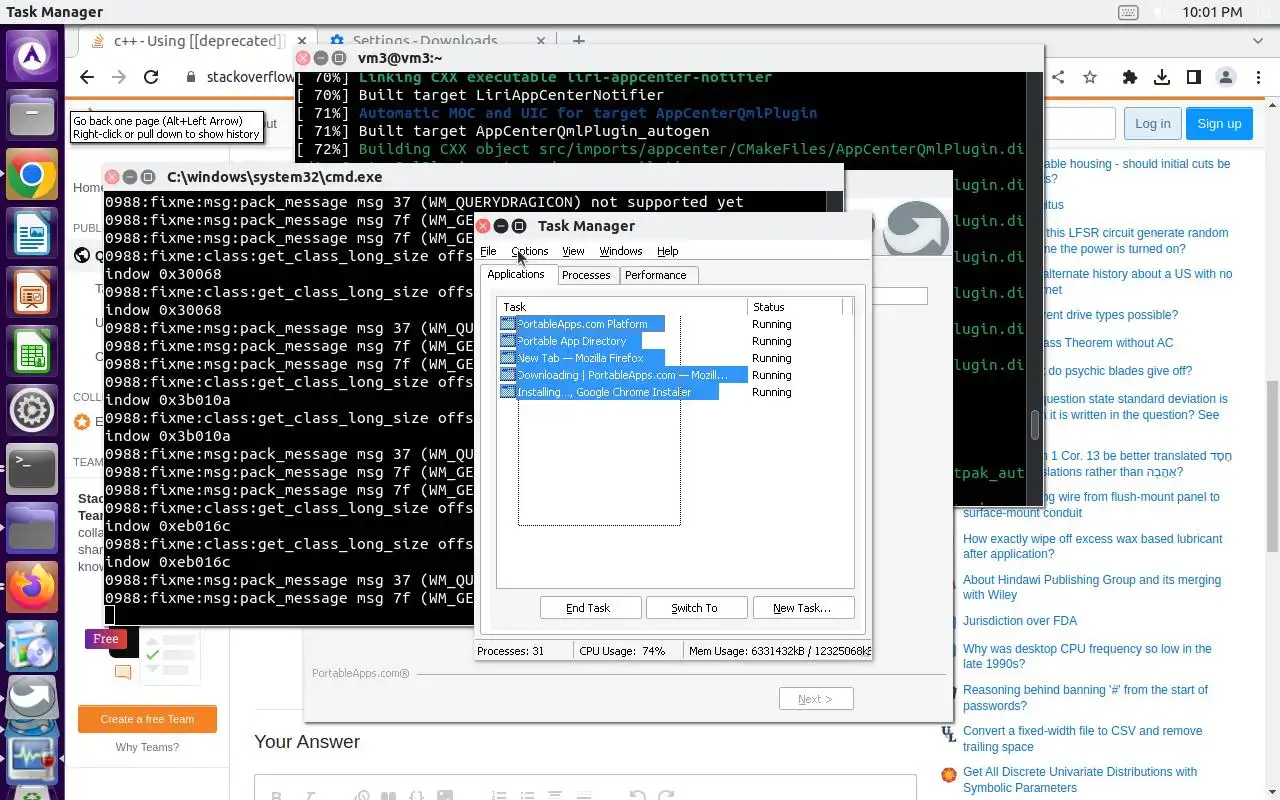Screen dimensions: 1280x800
Task: Launch Firefox from the dock
Action: pyautogui.click(x=32, y=587)
